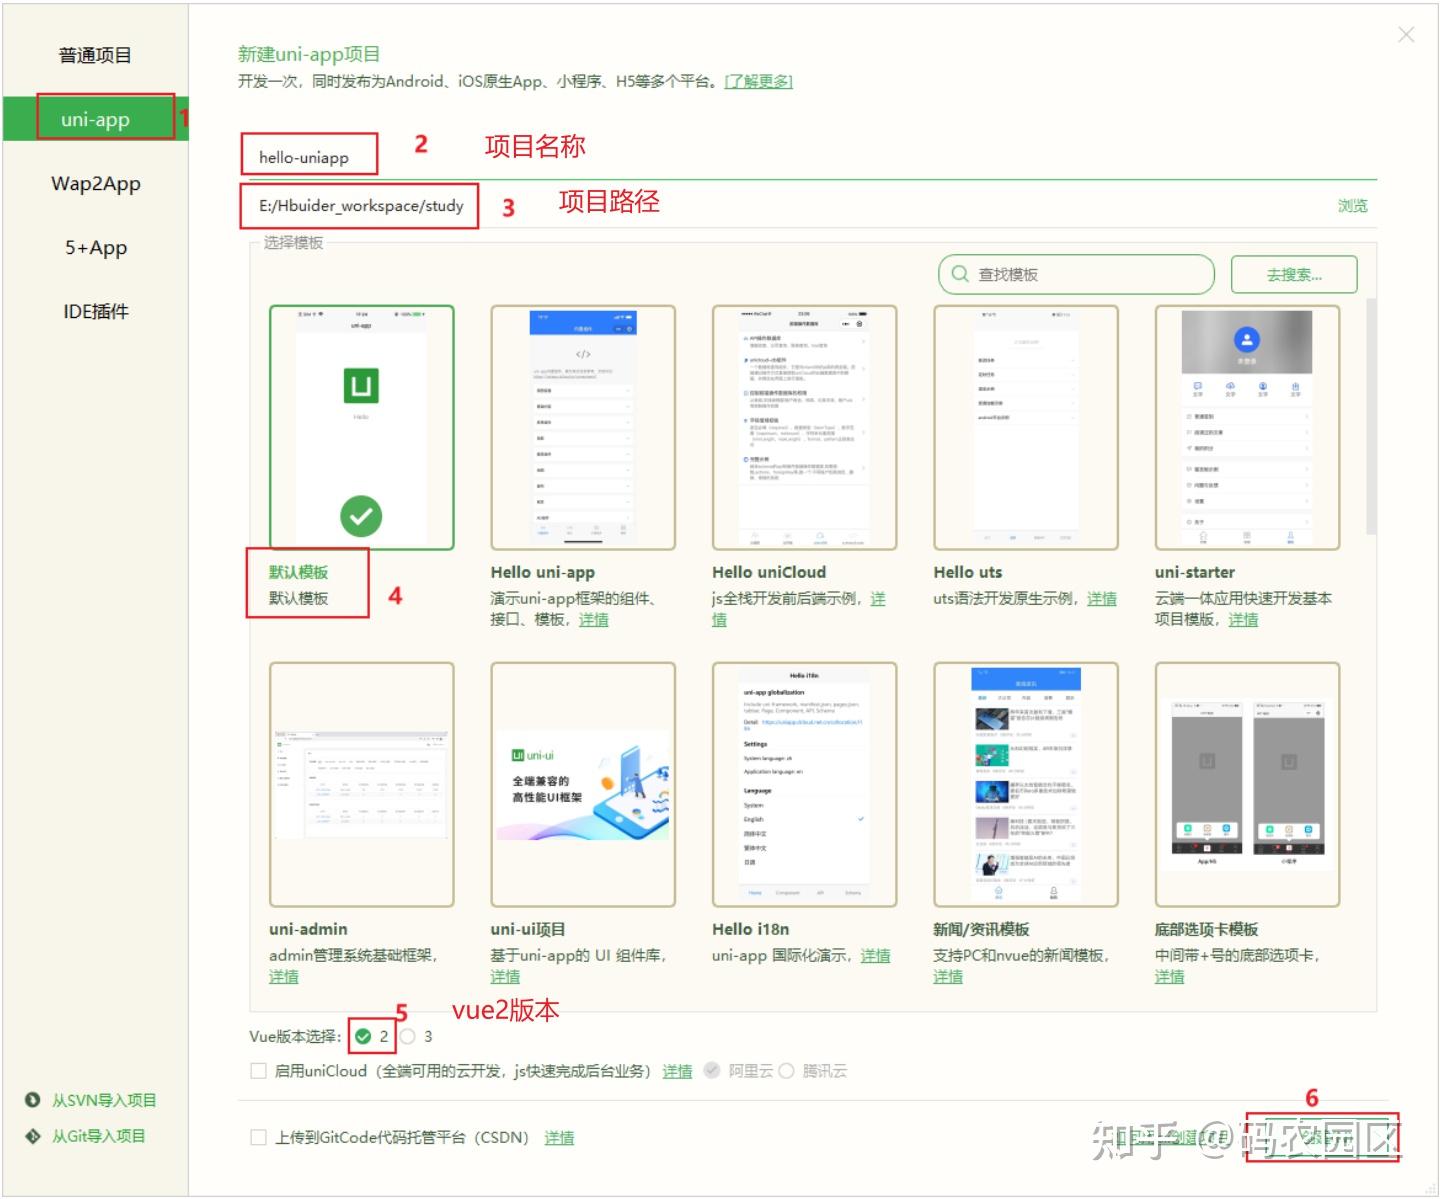Screen dimensions: 1440x1199
Task: Click the 去搜索 button
Action: 1295,273
